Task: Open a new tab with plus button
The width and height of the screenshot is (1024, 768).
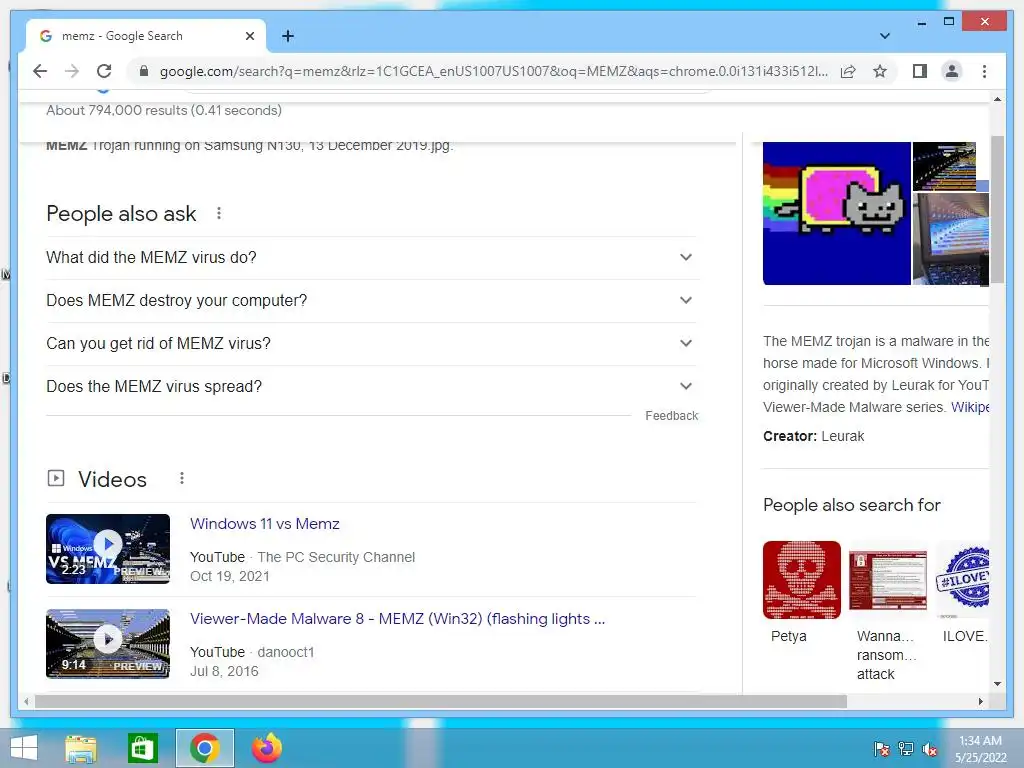Action: point(288,36)
